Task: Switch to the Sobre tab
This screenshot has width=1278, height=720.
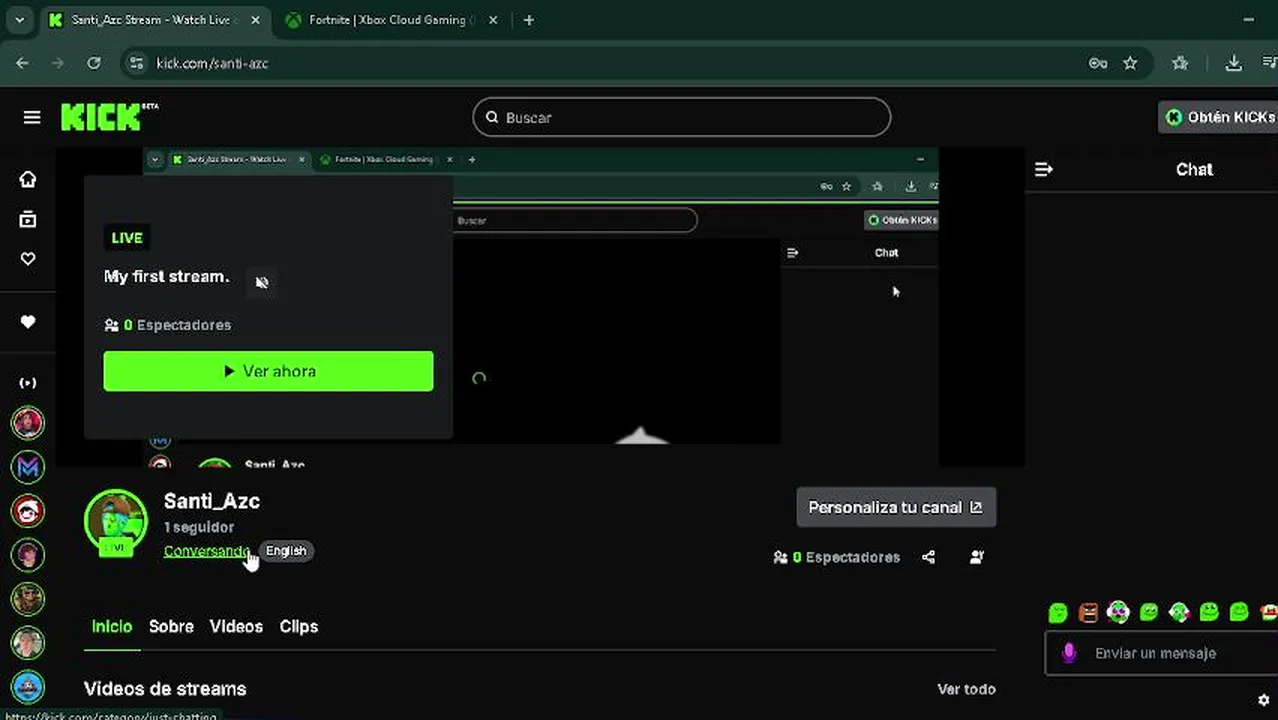Action: point(171,627)
